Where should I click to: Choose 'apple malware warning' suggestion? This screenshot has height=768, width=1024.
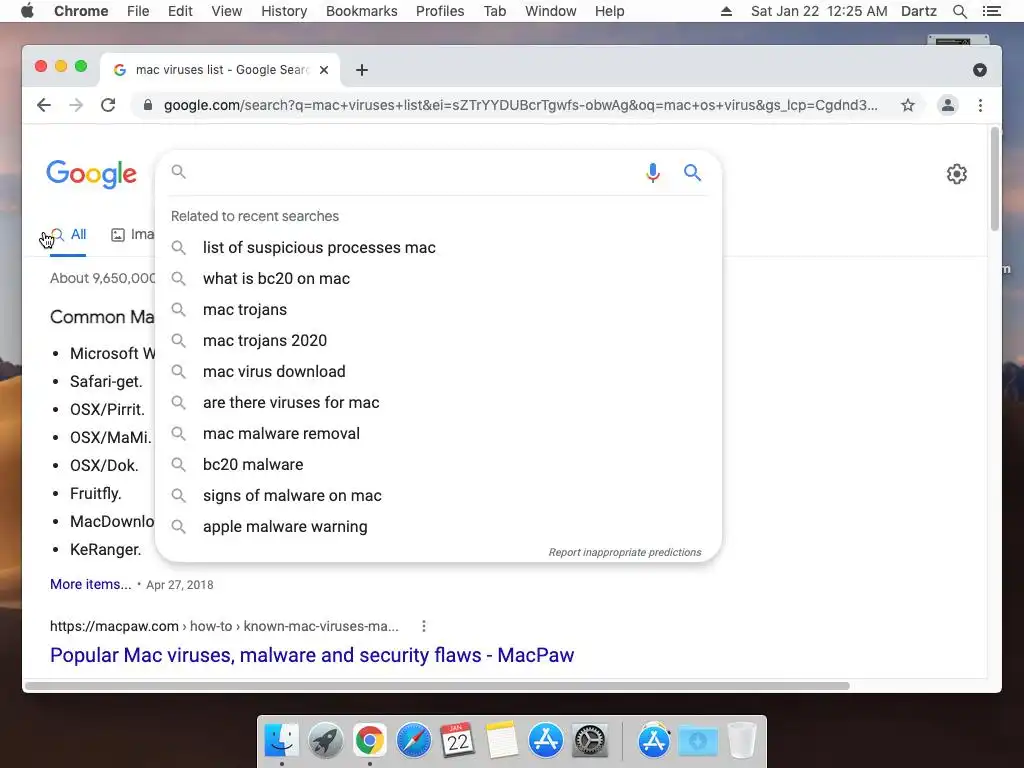pos(438,527)
